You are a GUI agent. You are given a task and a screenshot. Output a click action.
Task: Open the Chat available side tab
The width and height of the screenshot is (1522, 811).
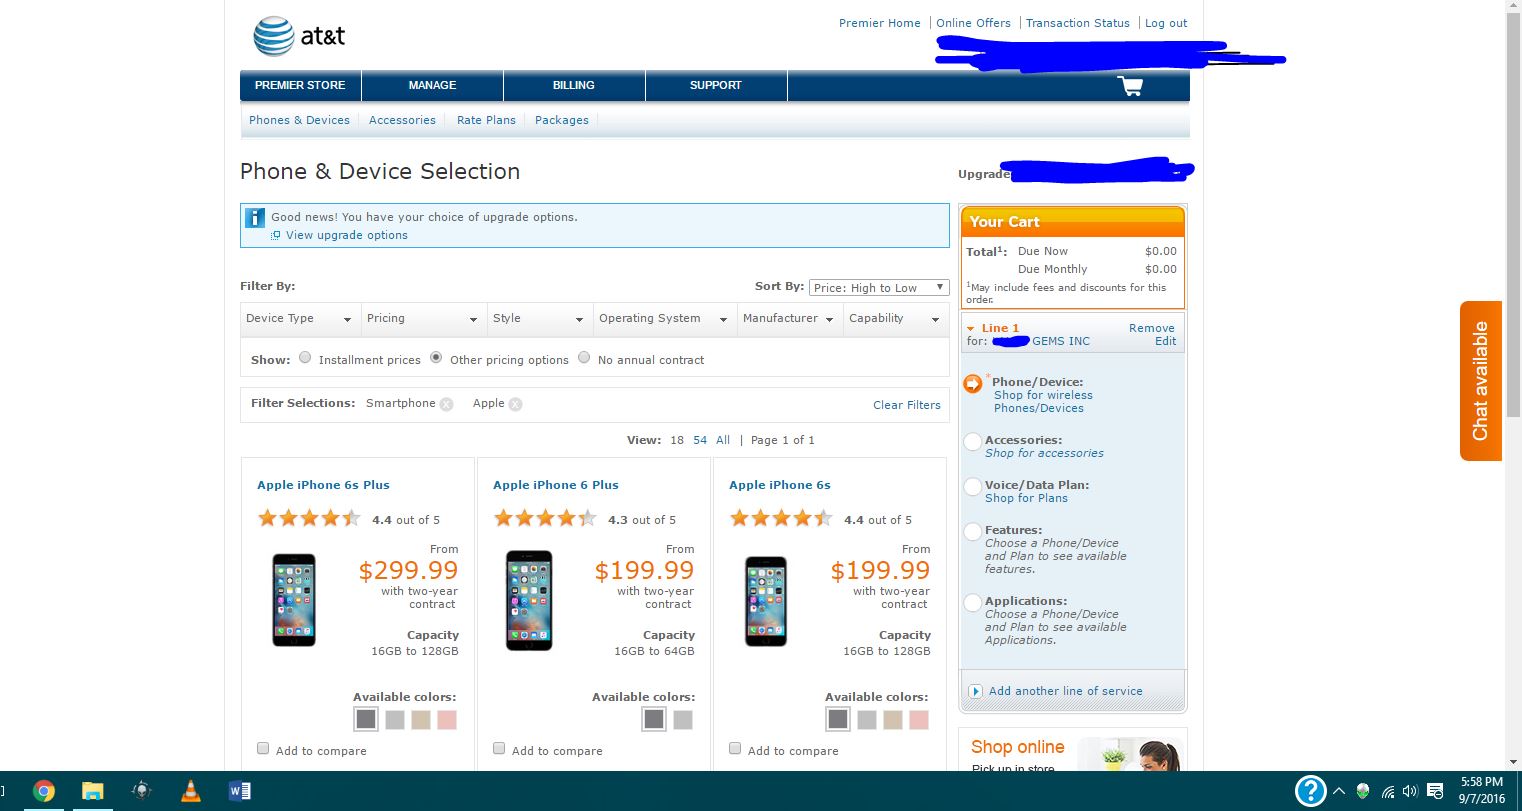click(x=1481, y=381)
